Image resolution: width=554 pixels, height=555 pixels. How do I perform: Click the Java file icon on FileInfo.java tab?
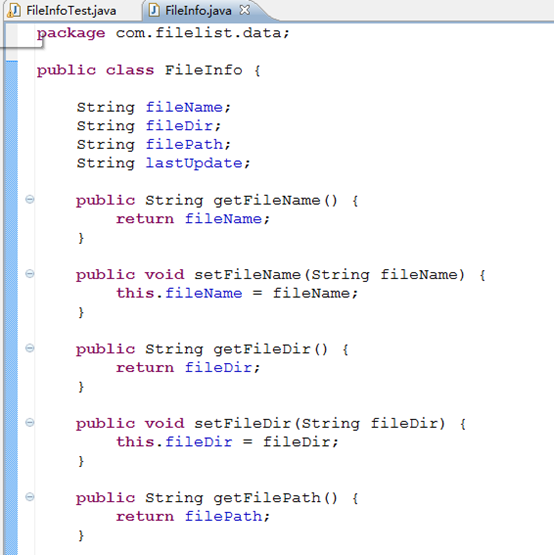click(x=154, y=10)
